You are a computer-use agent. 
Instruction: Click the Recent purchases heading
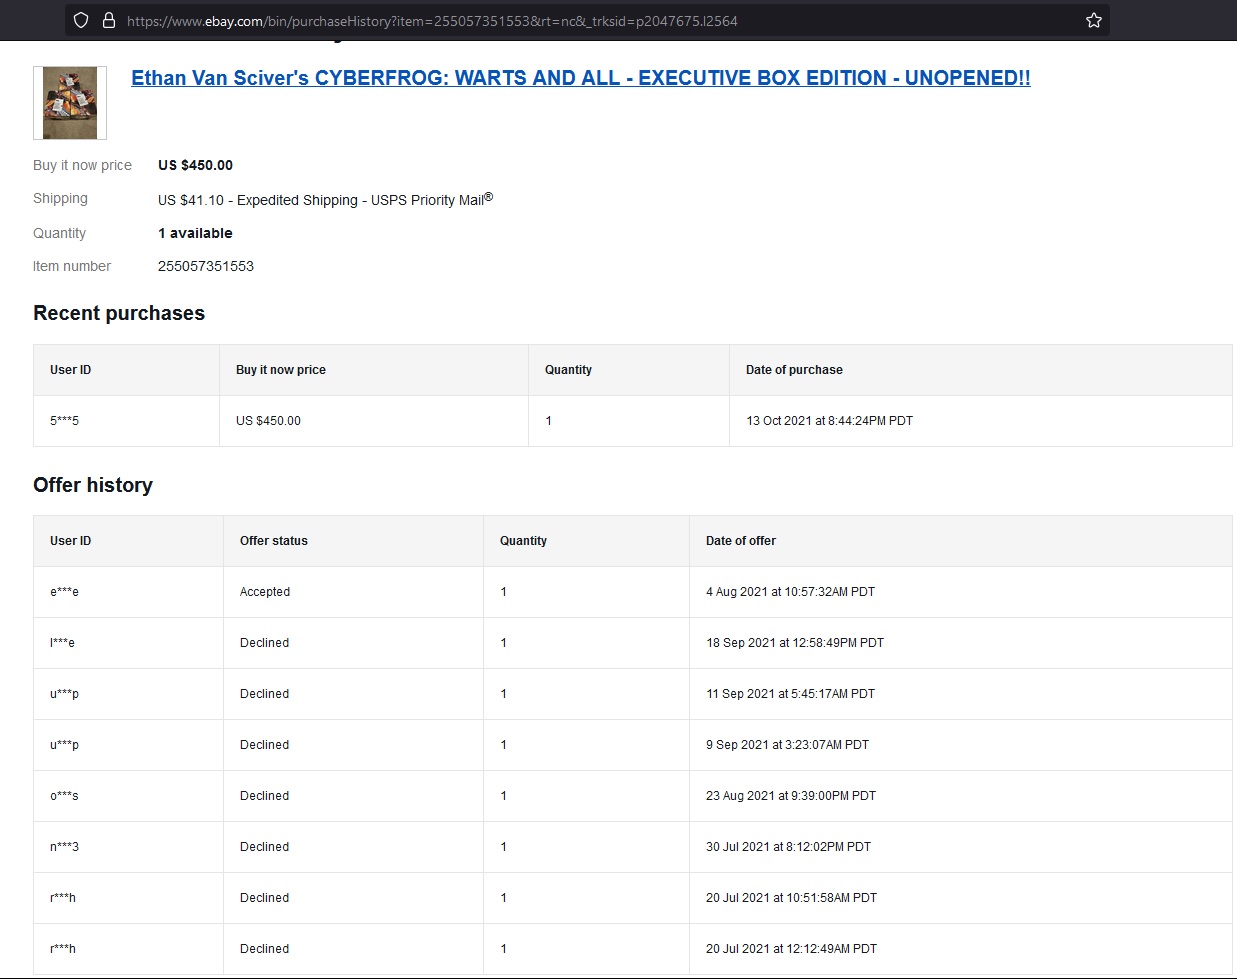[x=119, y=313]
